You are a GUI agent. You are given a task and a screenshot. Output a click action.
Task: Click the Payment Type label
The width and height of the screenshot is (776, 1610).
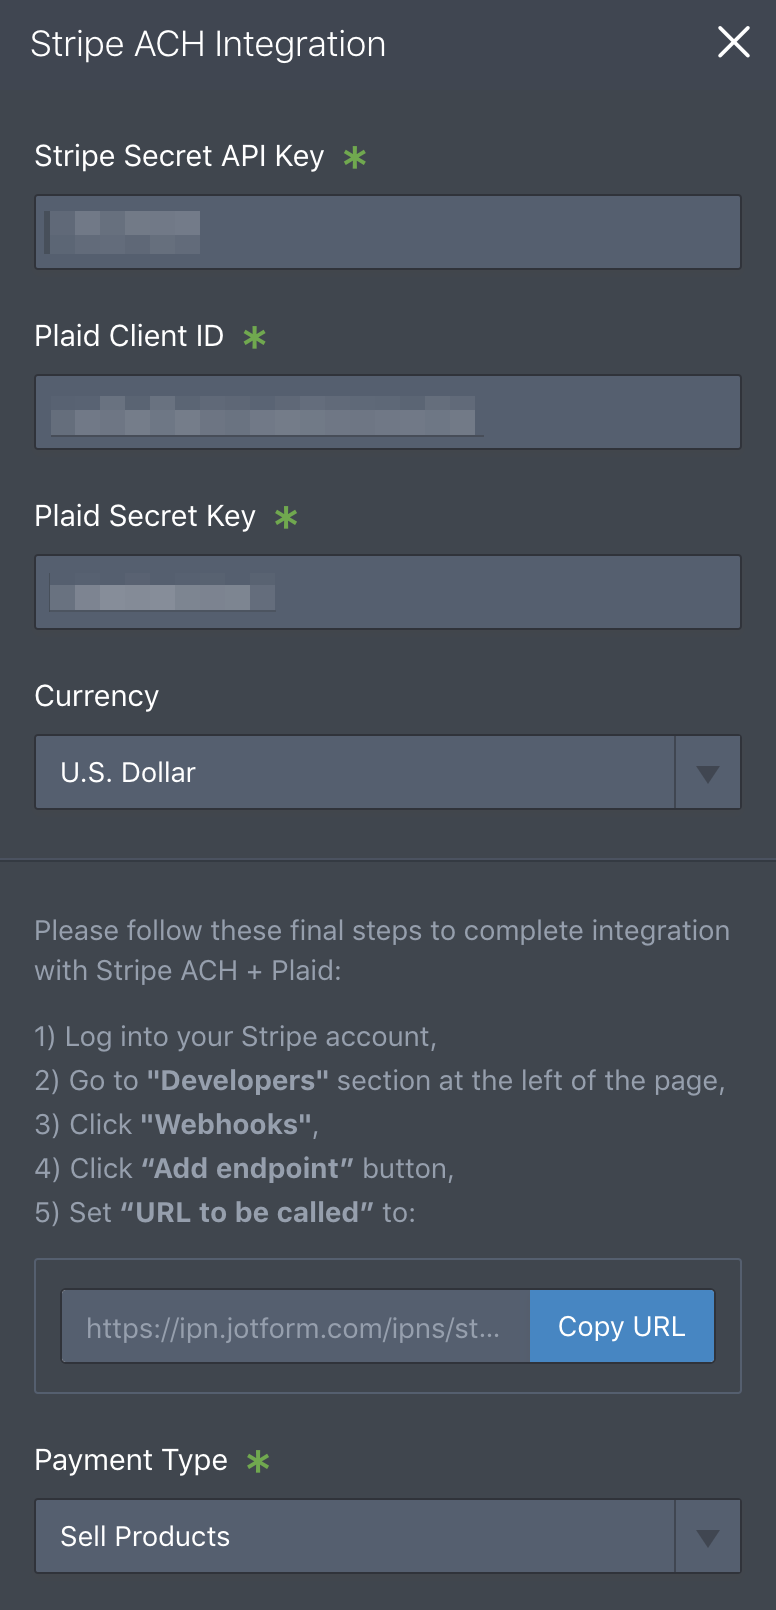[131, 1460]
